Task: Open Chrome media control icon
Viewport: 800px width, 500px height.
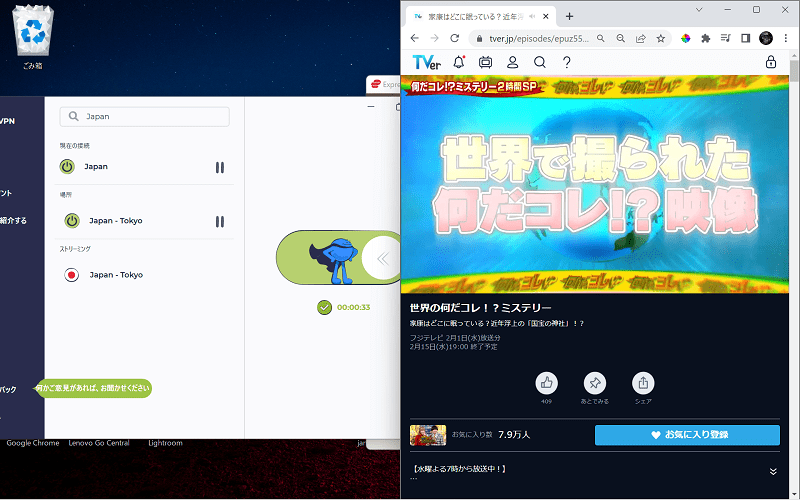Action: point(726,38)
